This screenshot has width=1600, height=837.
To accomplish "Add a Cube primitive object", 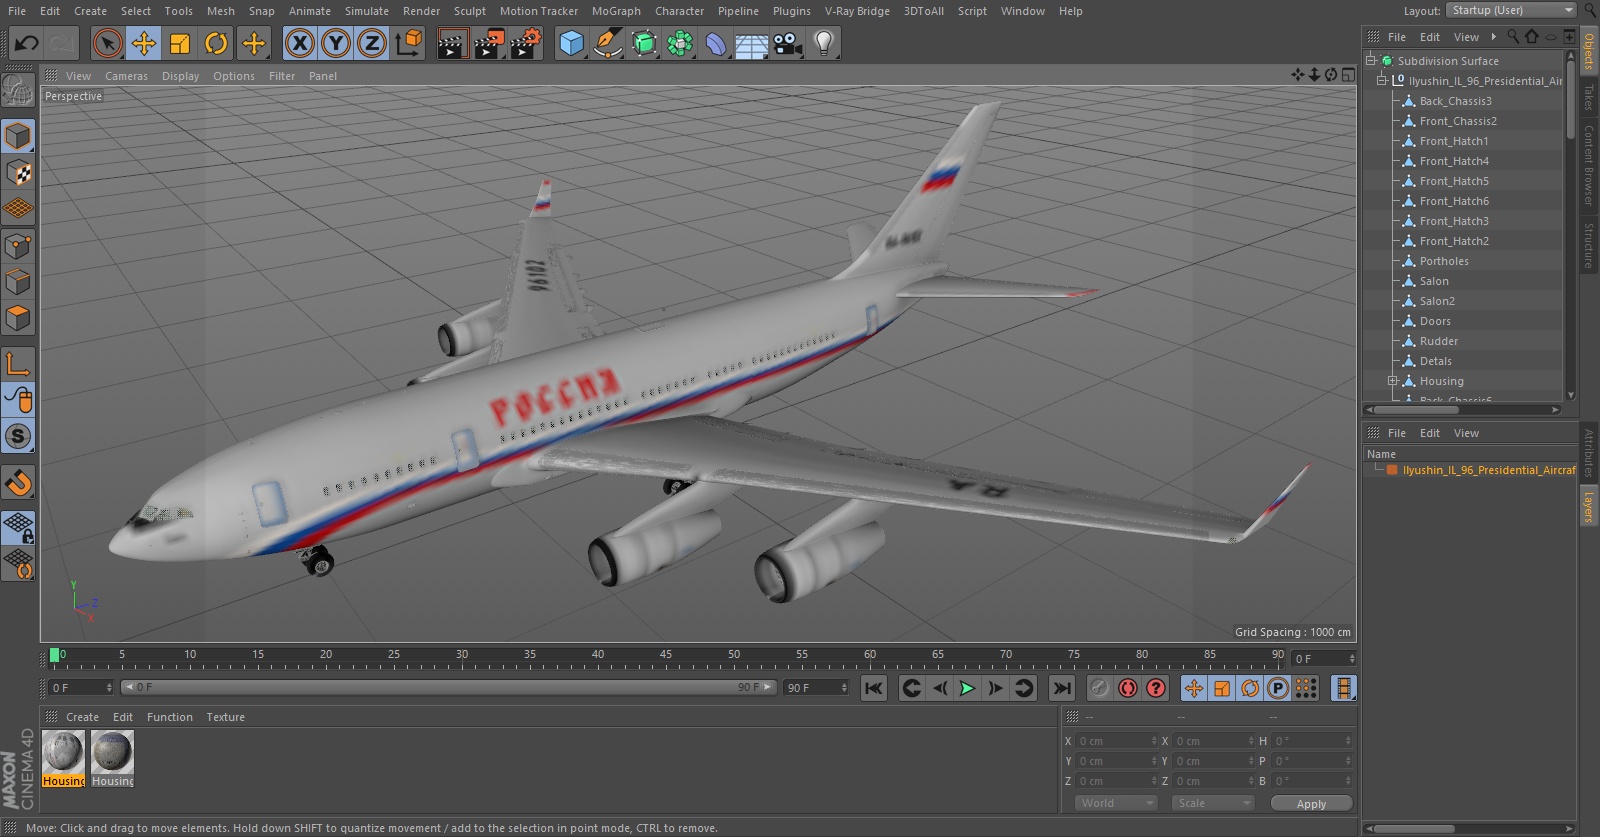I will [x=571, y=43].
